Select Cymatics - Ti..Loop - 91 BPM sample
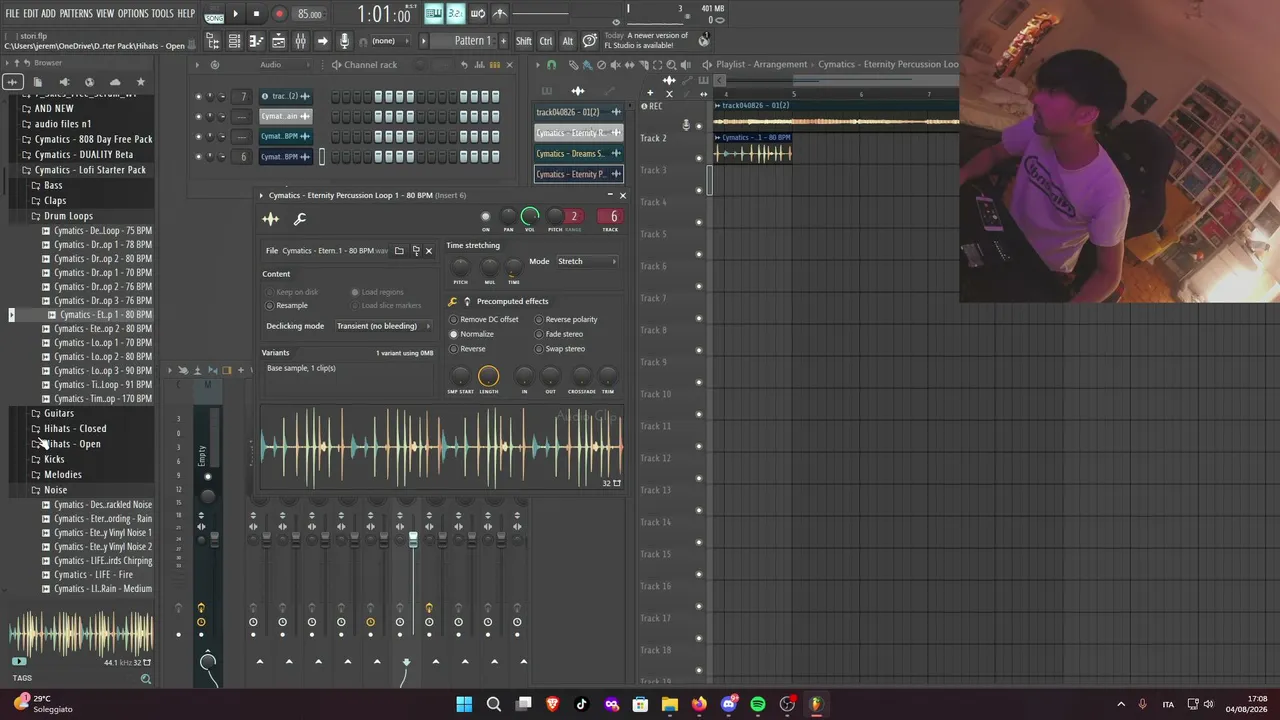Viewport: 1280px width, 720px height. [97, 385]
